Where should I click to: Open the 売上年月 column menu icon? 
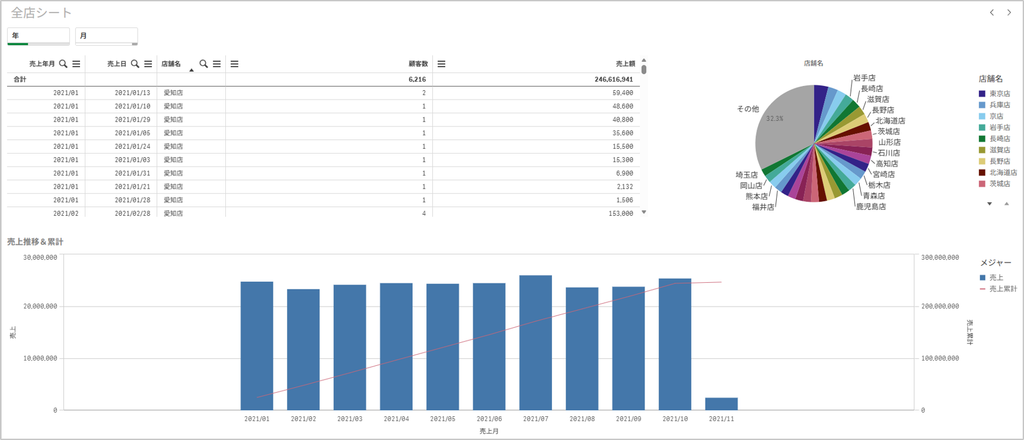[76, 63]
